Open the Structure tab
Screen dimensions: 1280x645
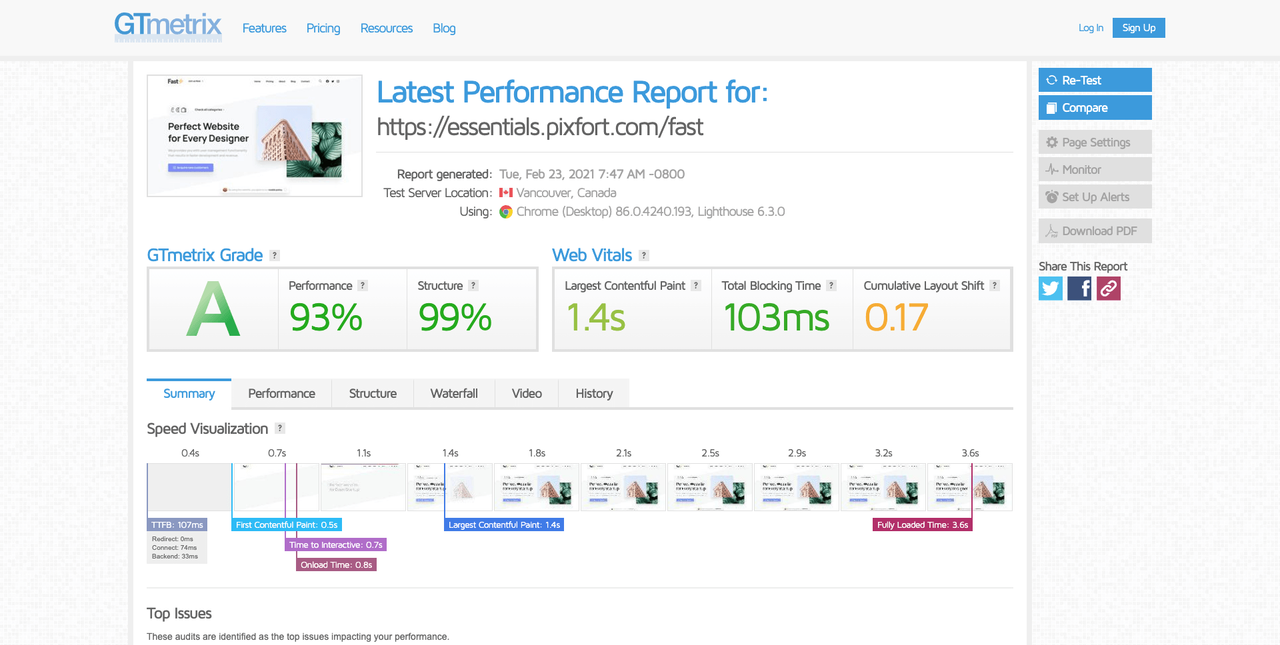point(373,394)
